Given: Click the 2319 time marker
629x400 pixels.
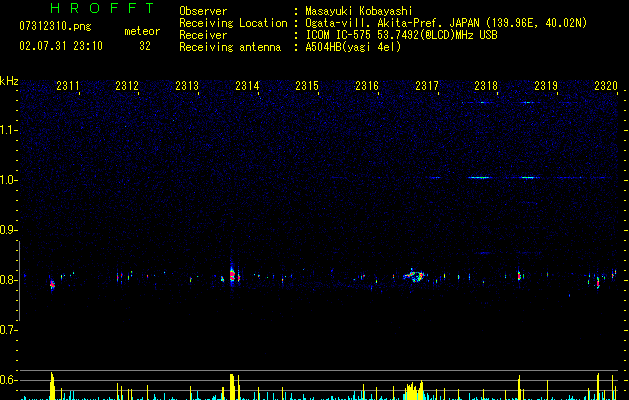Looking at the screenshot, I should [x=546, y=85].
